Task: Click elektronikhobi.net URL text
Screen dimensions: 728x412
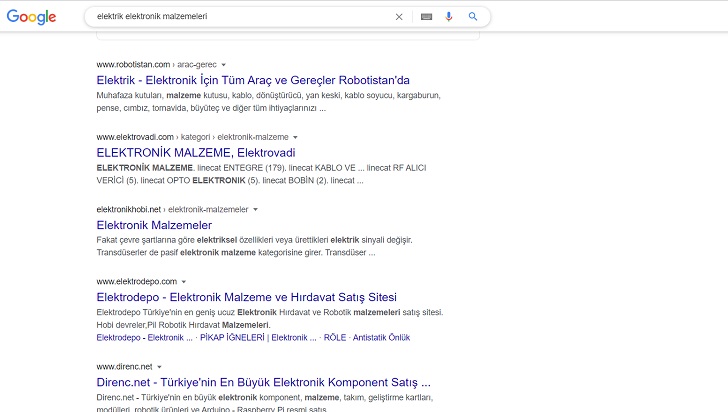Action: pyautogui.click(x=129, y=209)
